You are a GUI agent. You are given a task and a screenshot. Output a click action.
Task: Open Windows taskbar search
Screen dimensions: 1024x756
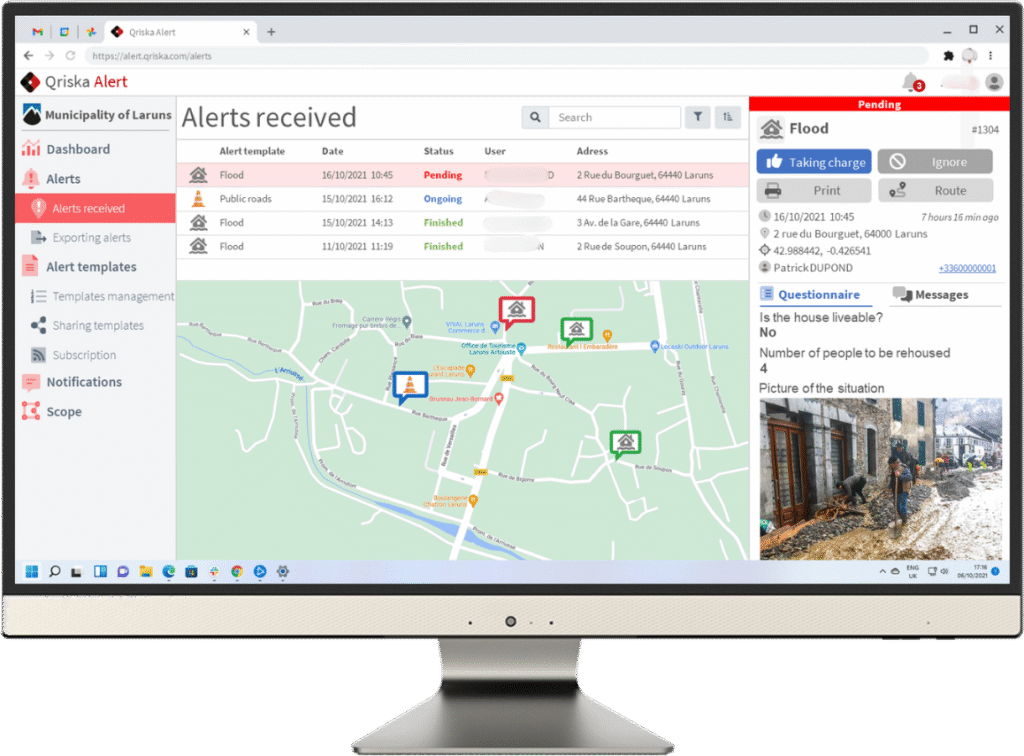(55, 572)
